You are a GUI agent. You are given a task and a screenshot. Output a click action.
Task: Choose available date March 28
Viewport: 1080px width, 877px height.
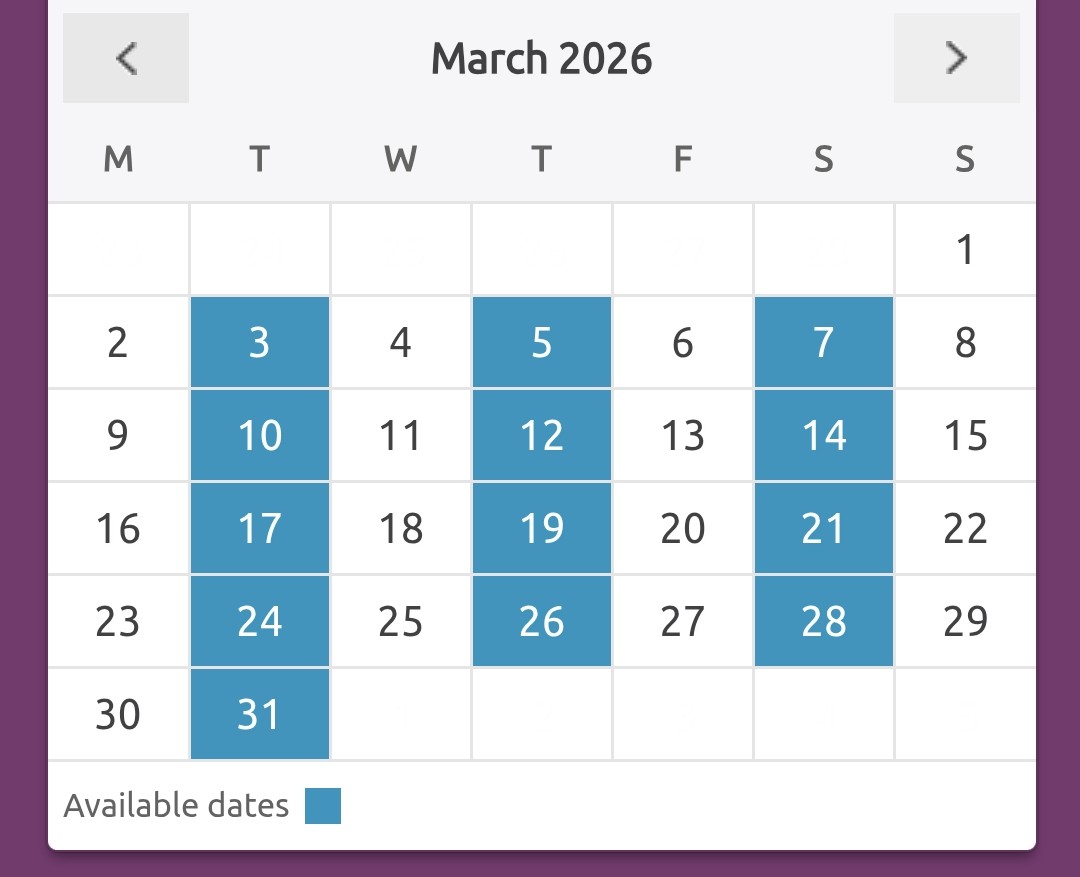[824, 621]
